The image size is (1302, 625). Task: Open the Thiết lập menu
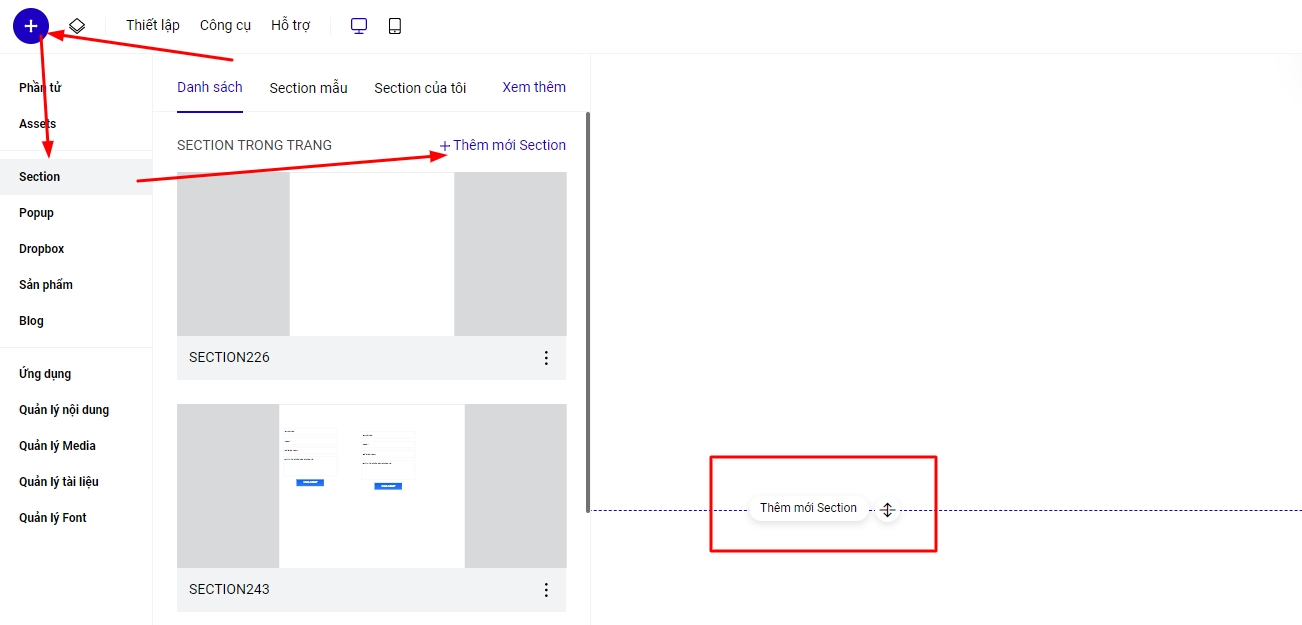click(x=153, y=26)
